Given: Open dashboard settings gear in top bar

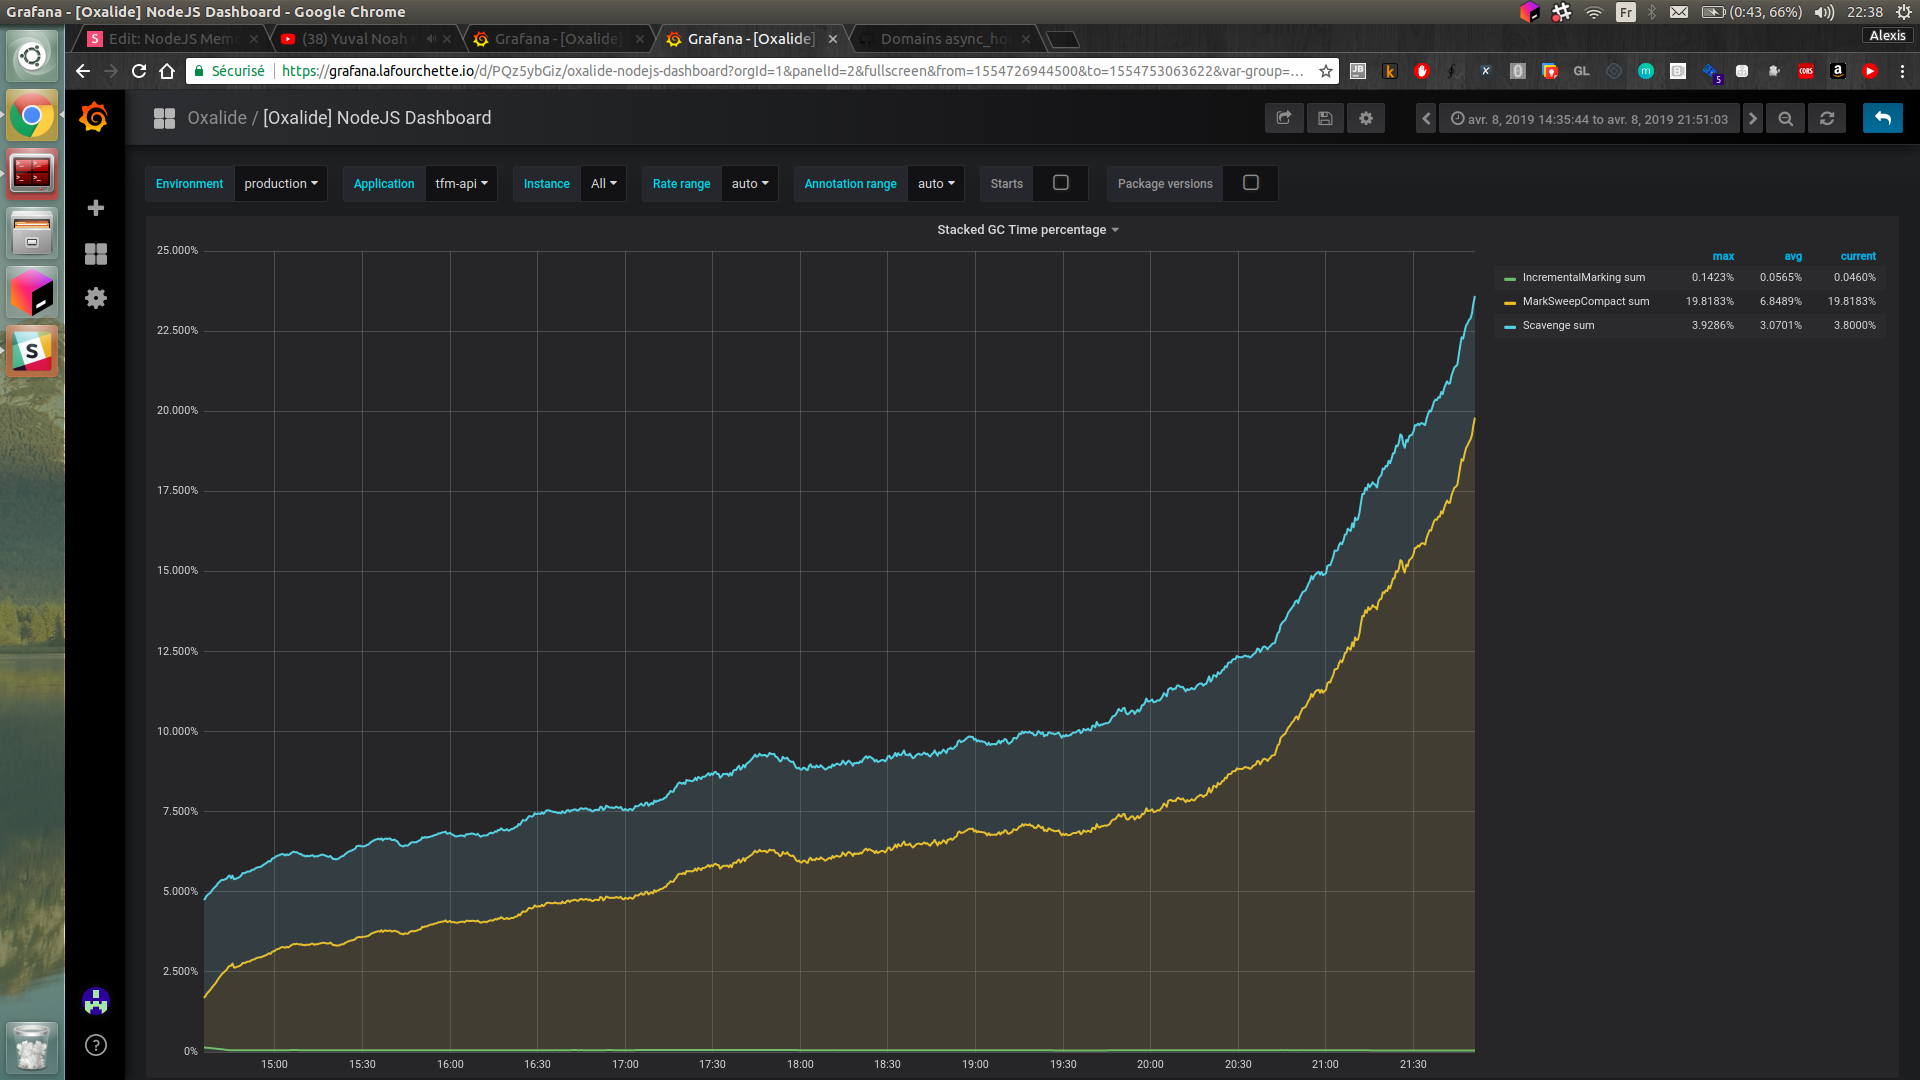Looking at the screenshot, I should (x=1366, y=118).
